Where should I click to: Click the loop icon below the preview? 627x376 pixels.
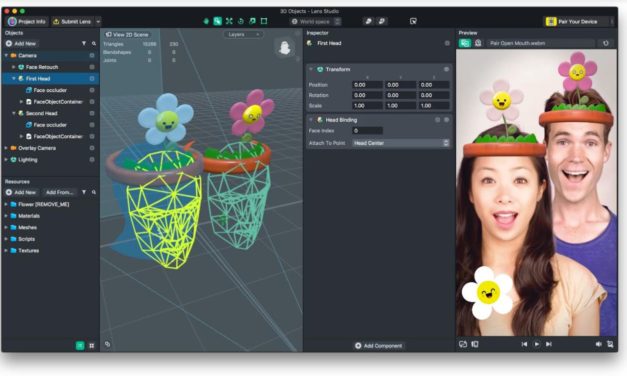pos(463,344)
